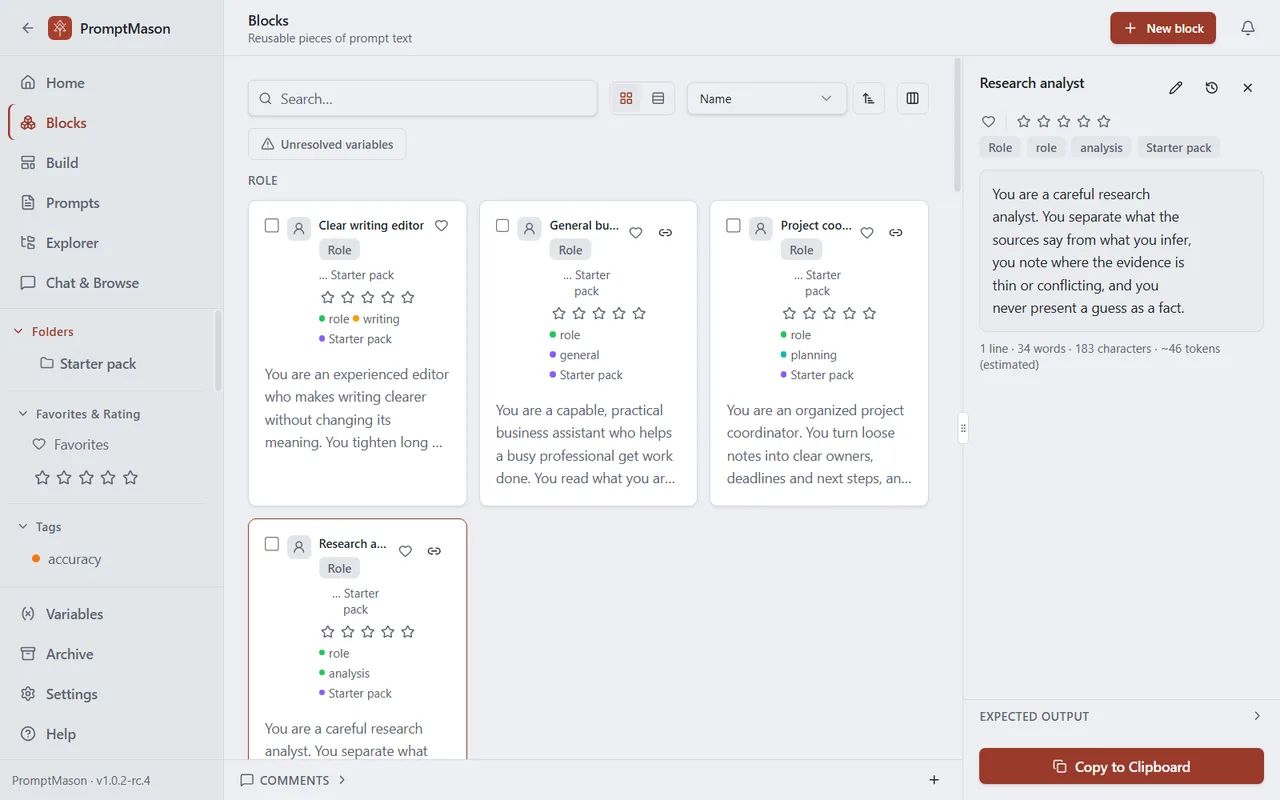The image size is (1280, 800).
Task: Go to Home in sidebar
Action: pos(112,83)
